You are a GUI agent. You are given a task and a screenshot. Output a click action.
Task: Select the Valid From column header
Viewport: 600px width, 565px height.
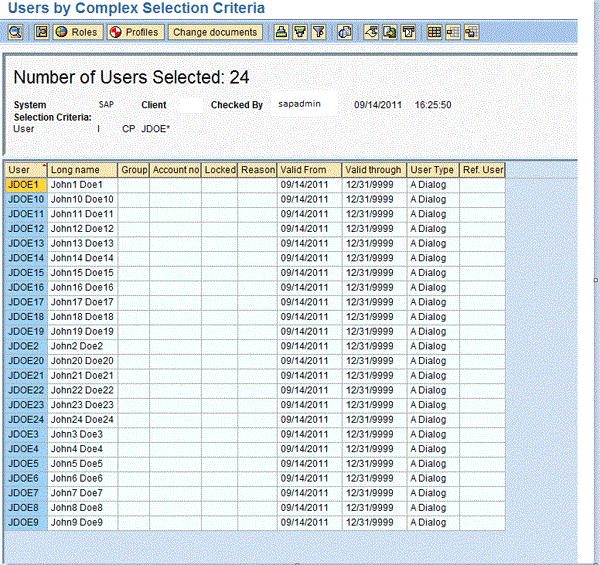pos(309,170)
